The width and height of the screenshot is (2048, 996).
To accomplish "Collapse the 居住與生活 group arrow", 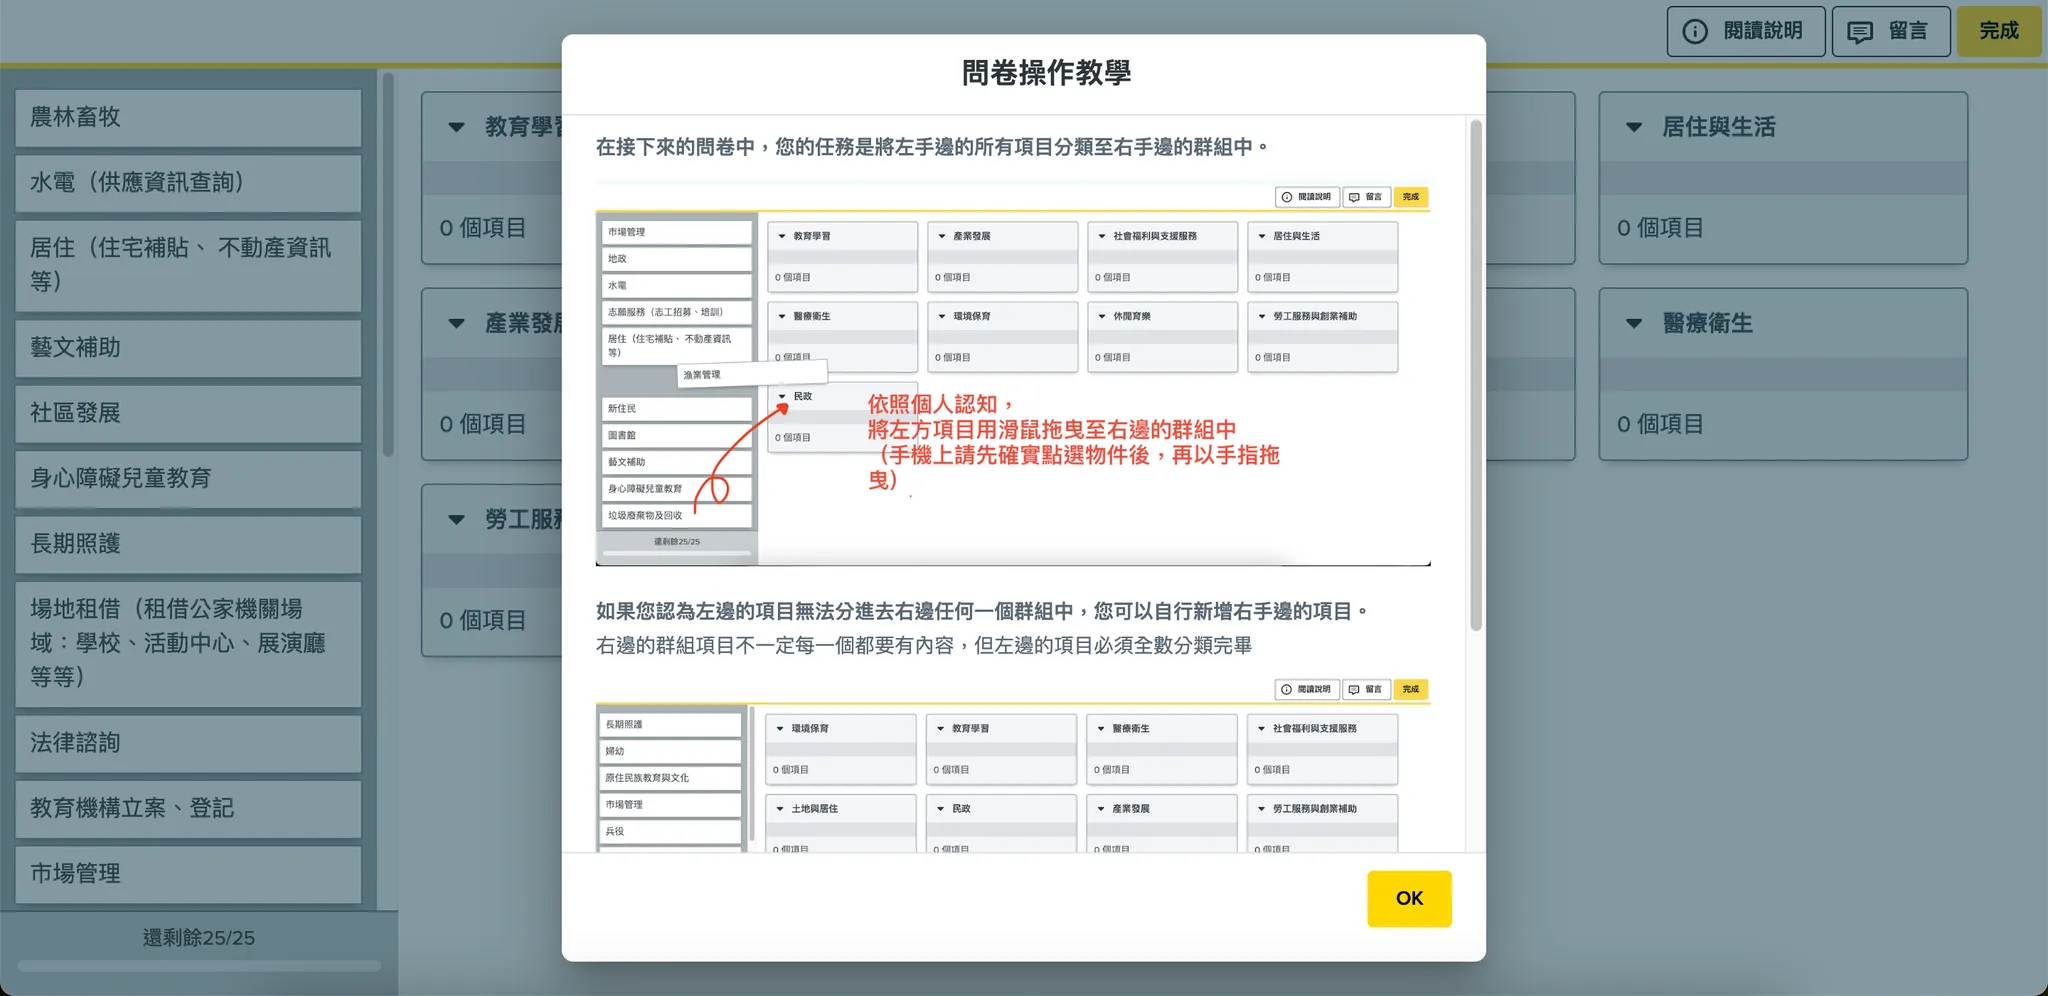I will pos(1634,127).
